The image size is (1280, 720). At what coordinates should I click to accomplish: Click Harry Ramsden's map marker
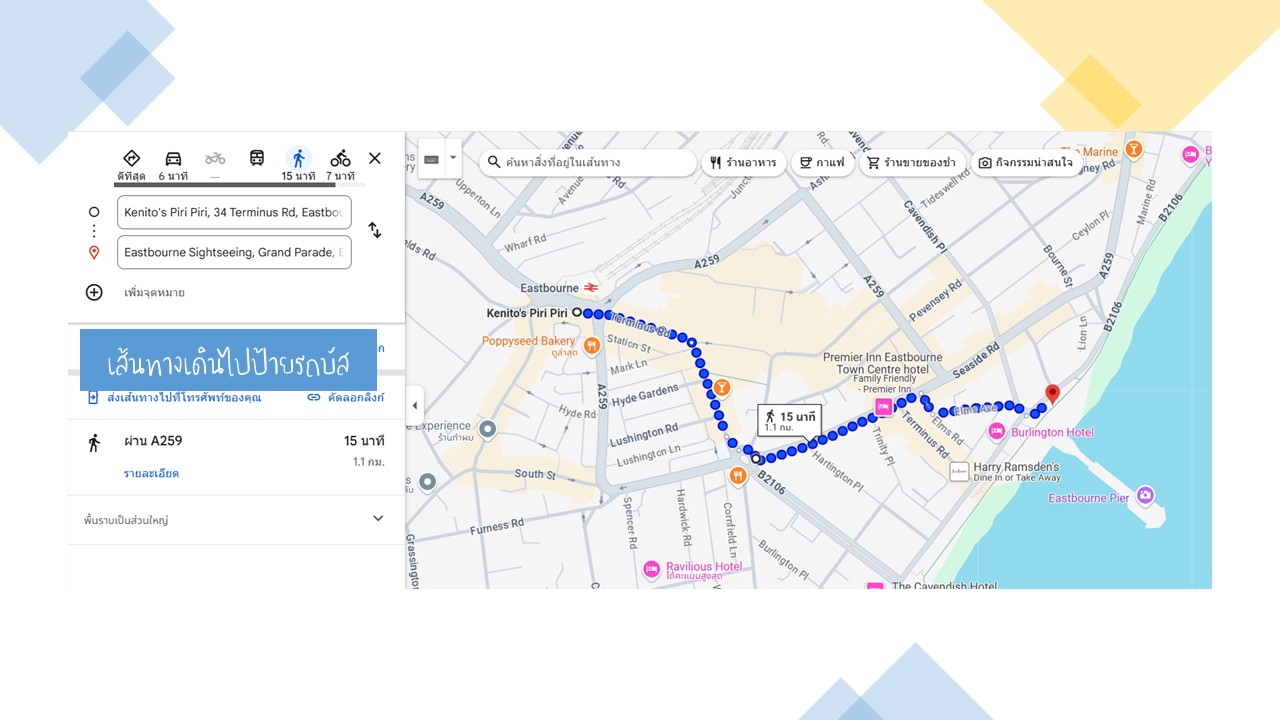[959, 472]
